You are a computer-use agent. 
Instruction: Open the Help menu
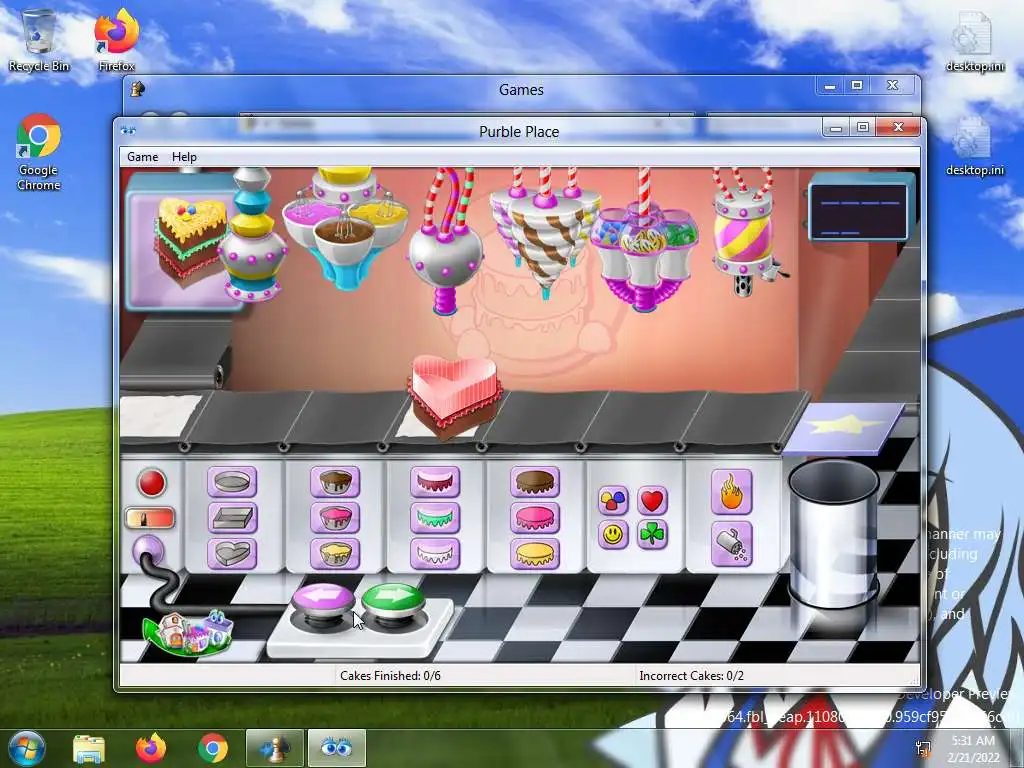point(184,157)
